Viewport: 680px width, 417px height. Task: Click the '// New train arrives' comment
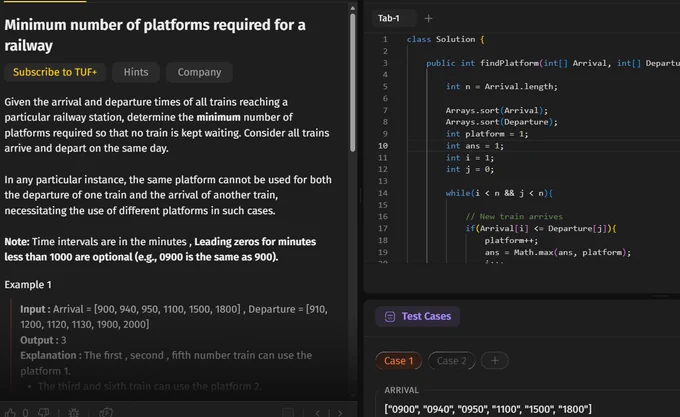514,216
